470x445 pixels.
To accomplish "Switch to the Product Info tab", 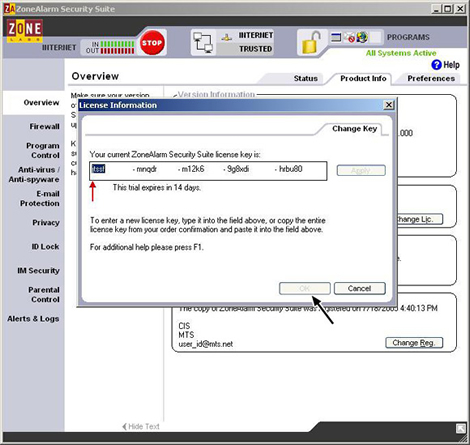I will pyautogui.click(x=363, y=78).
